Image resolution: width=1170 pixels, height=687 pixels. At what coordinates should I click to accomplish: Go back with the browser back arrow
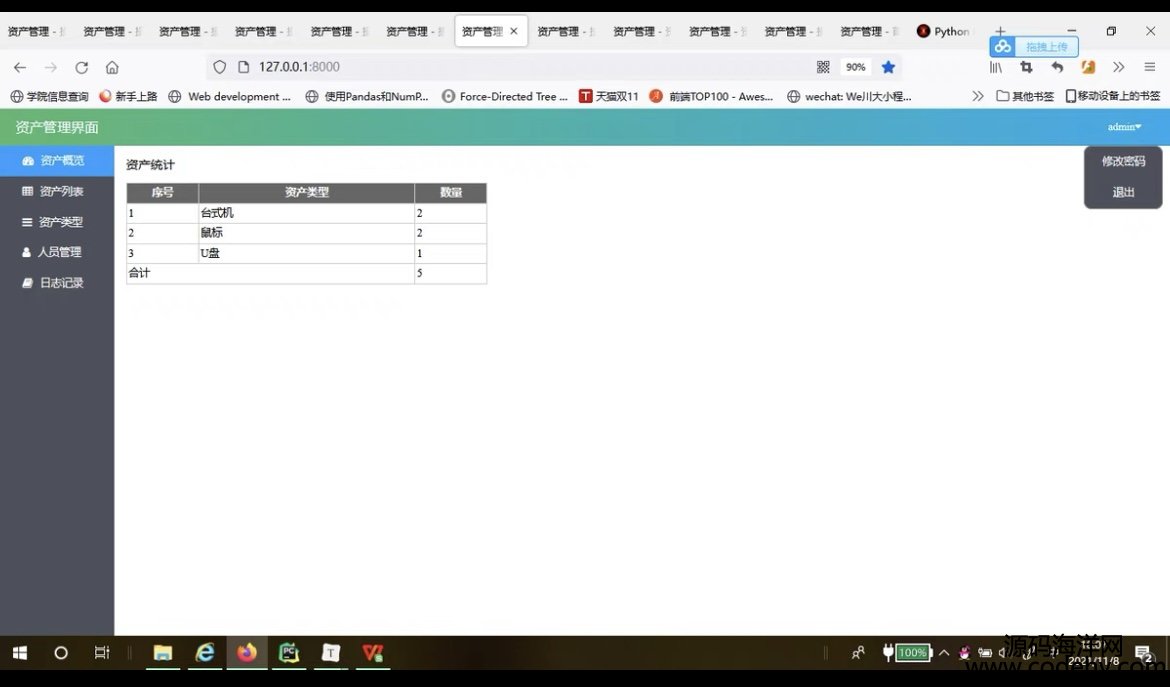(20, 67)
